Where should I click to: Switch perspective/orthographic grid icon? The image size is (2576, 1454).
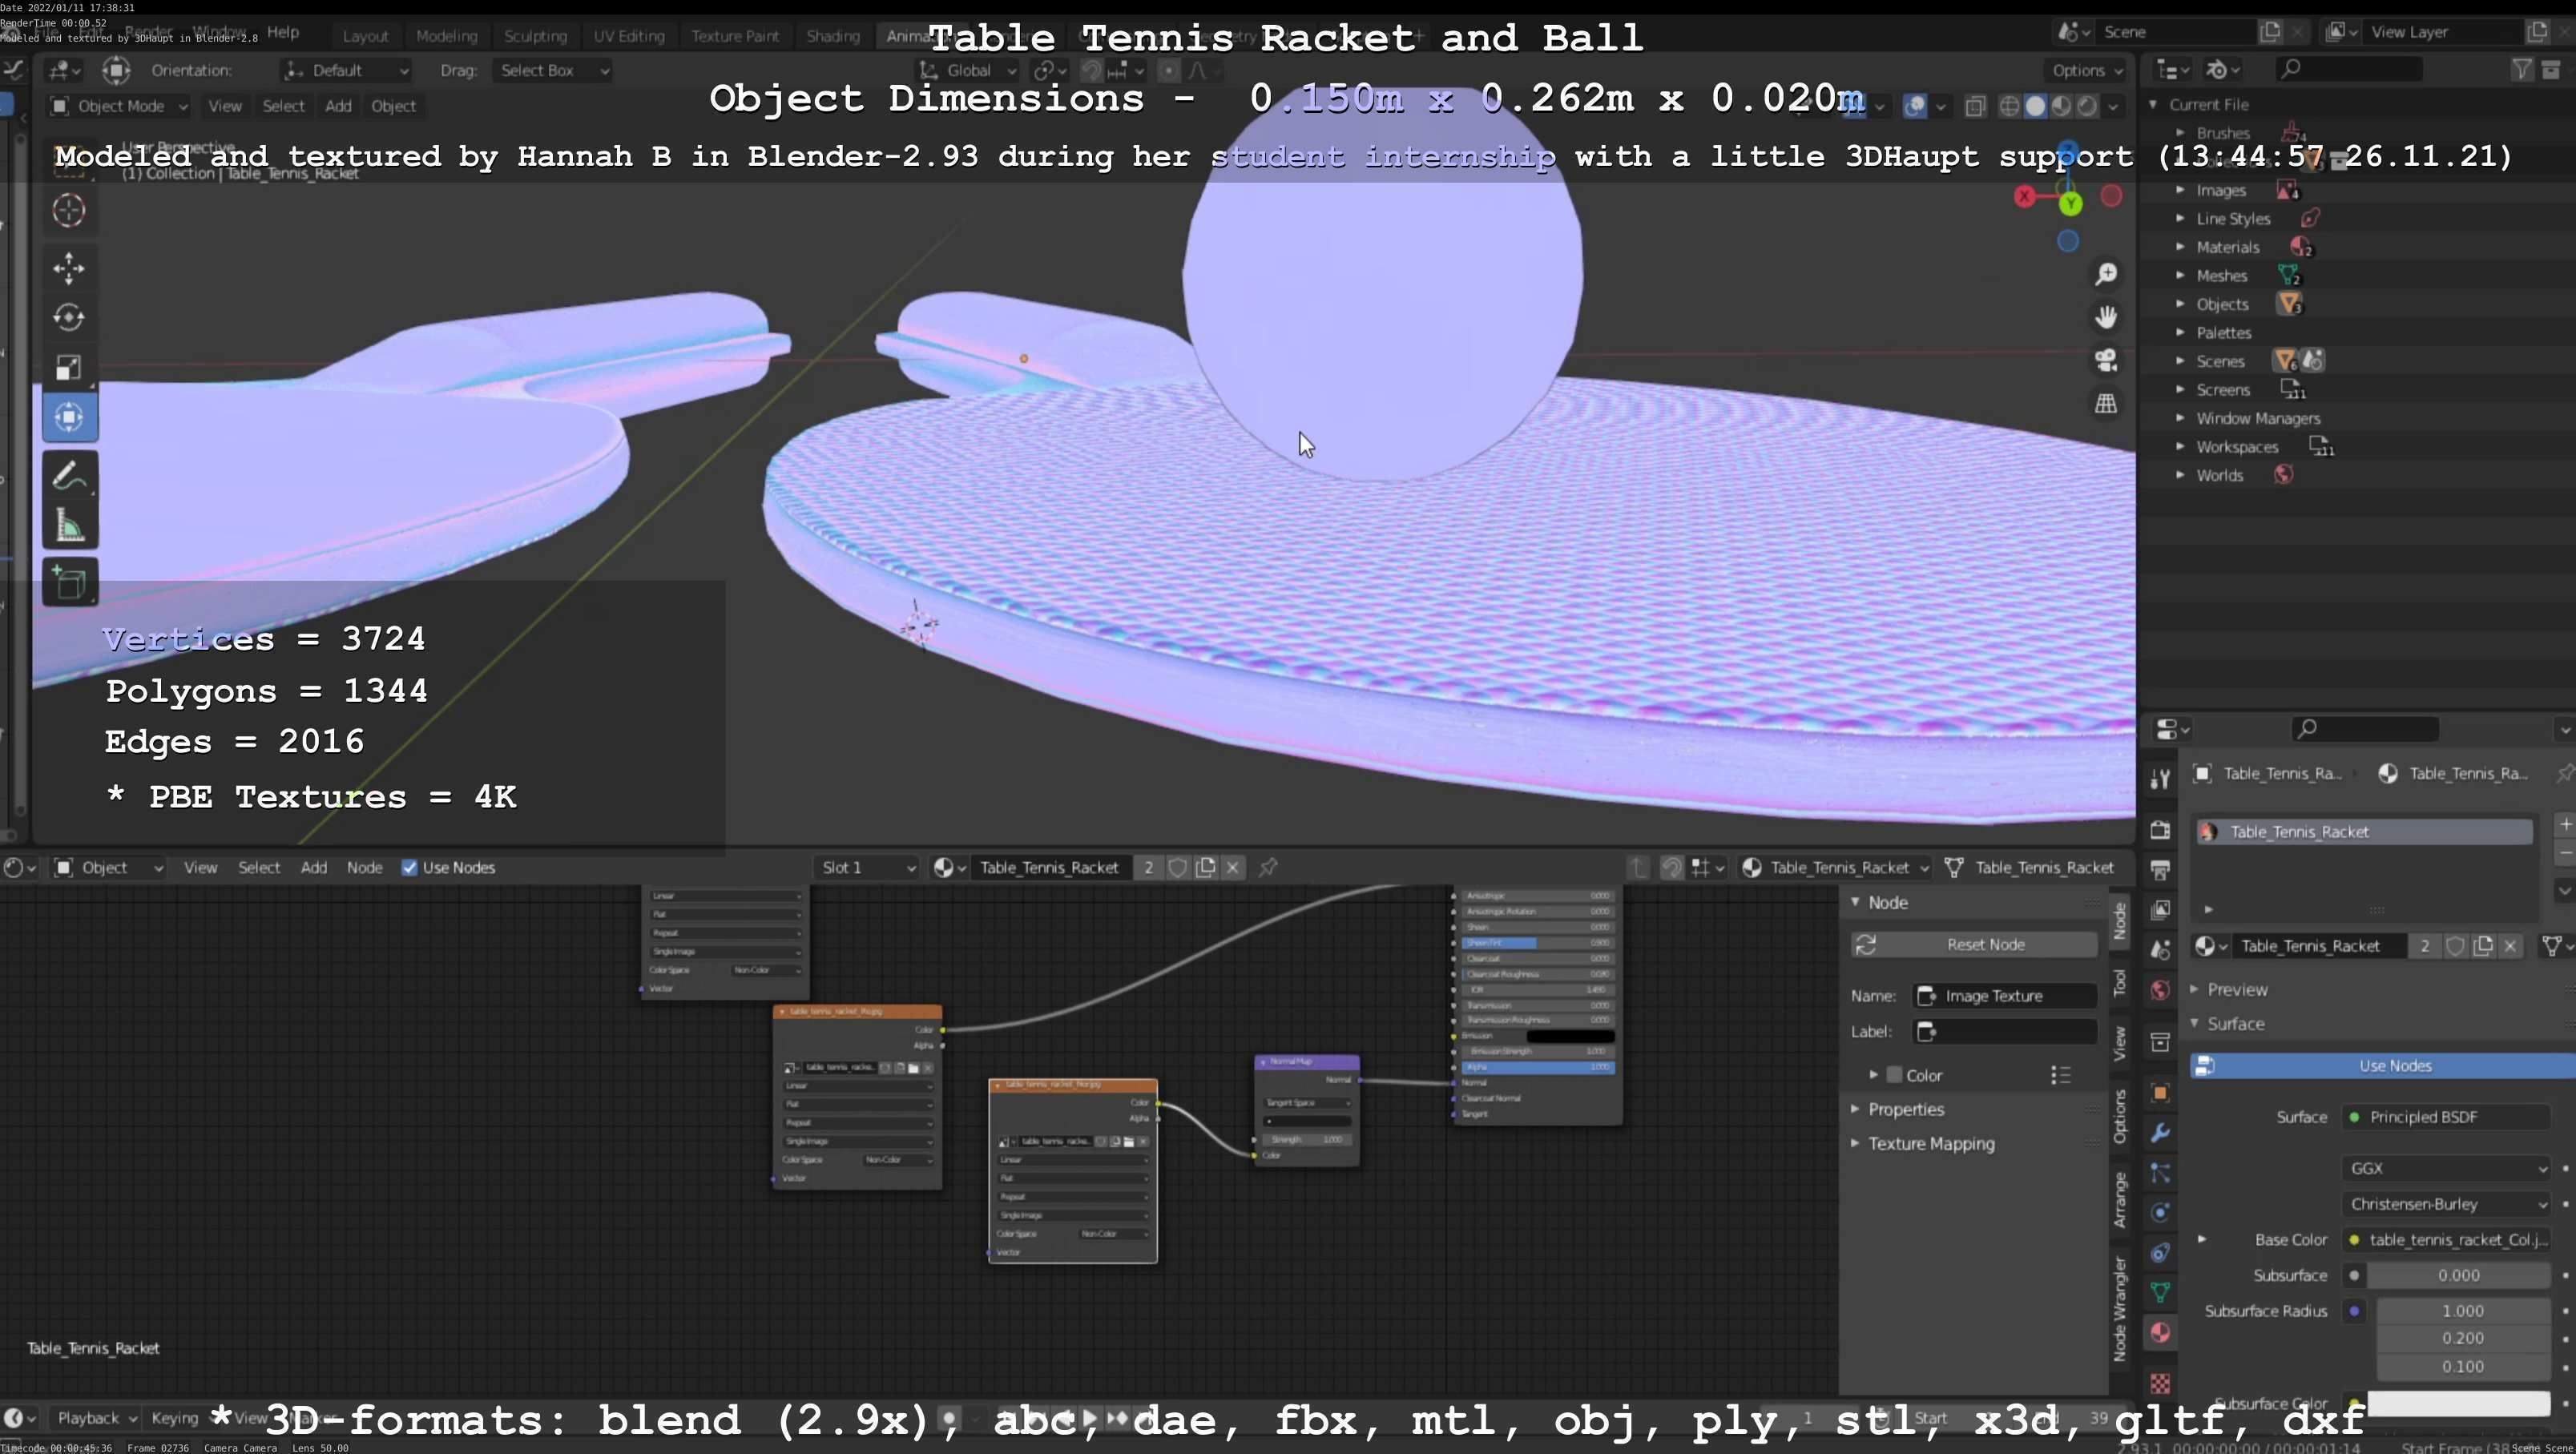tap(2106, 403)
